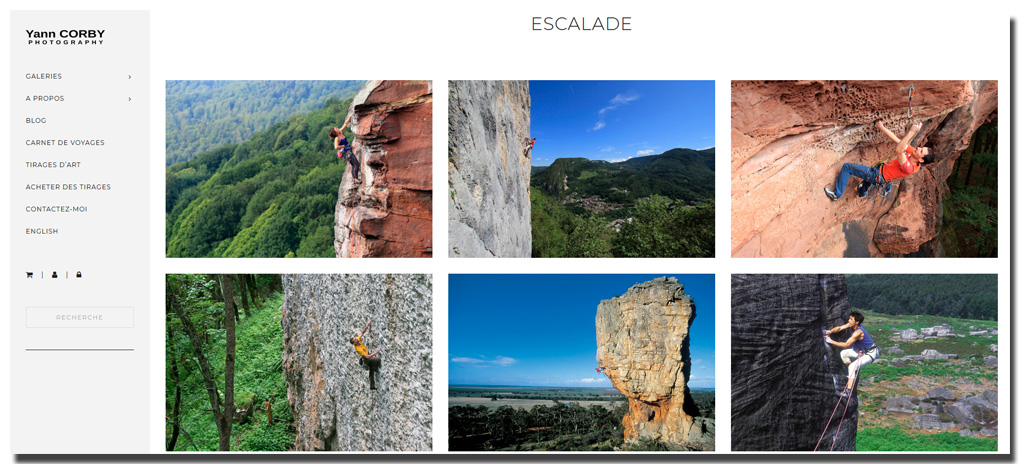Open the A PROPOS menu item
1020x464 pixels.
45,98
